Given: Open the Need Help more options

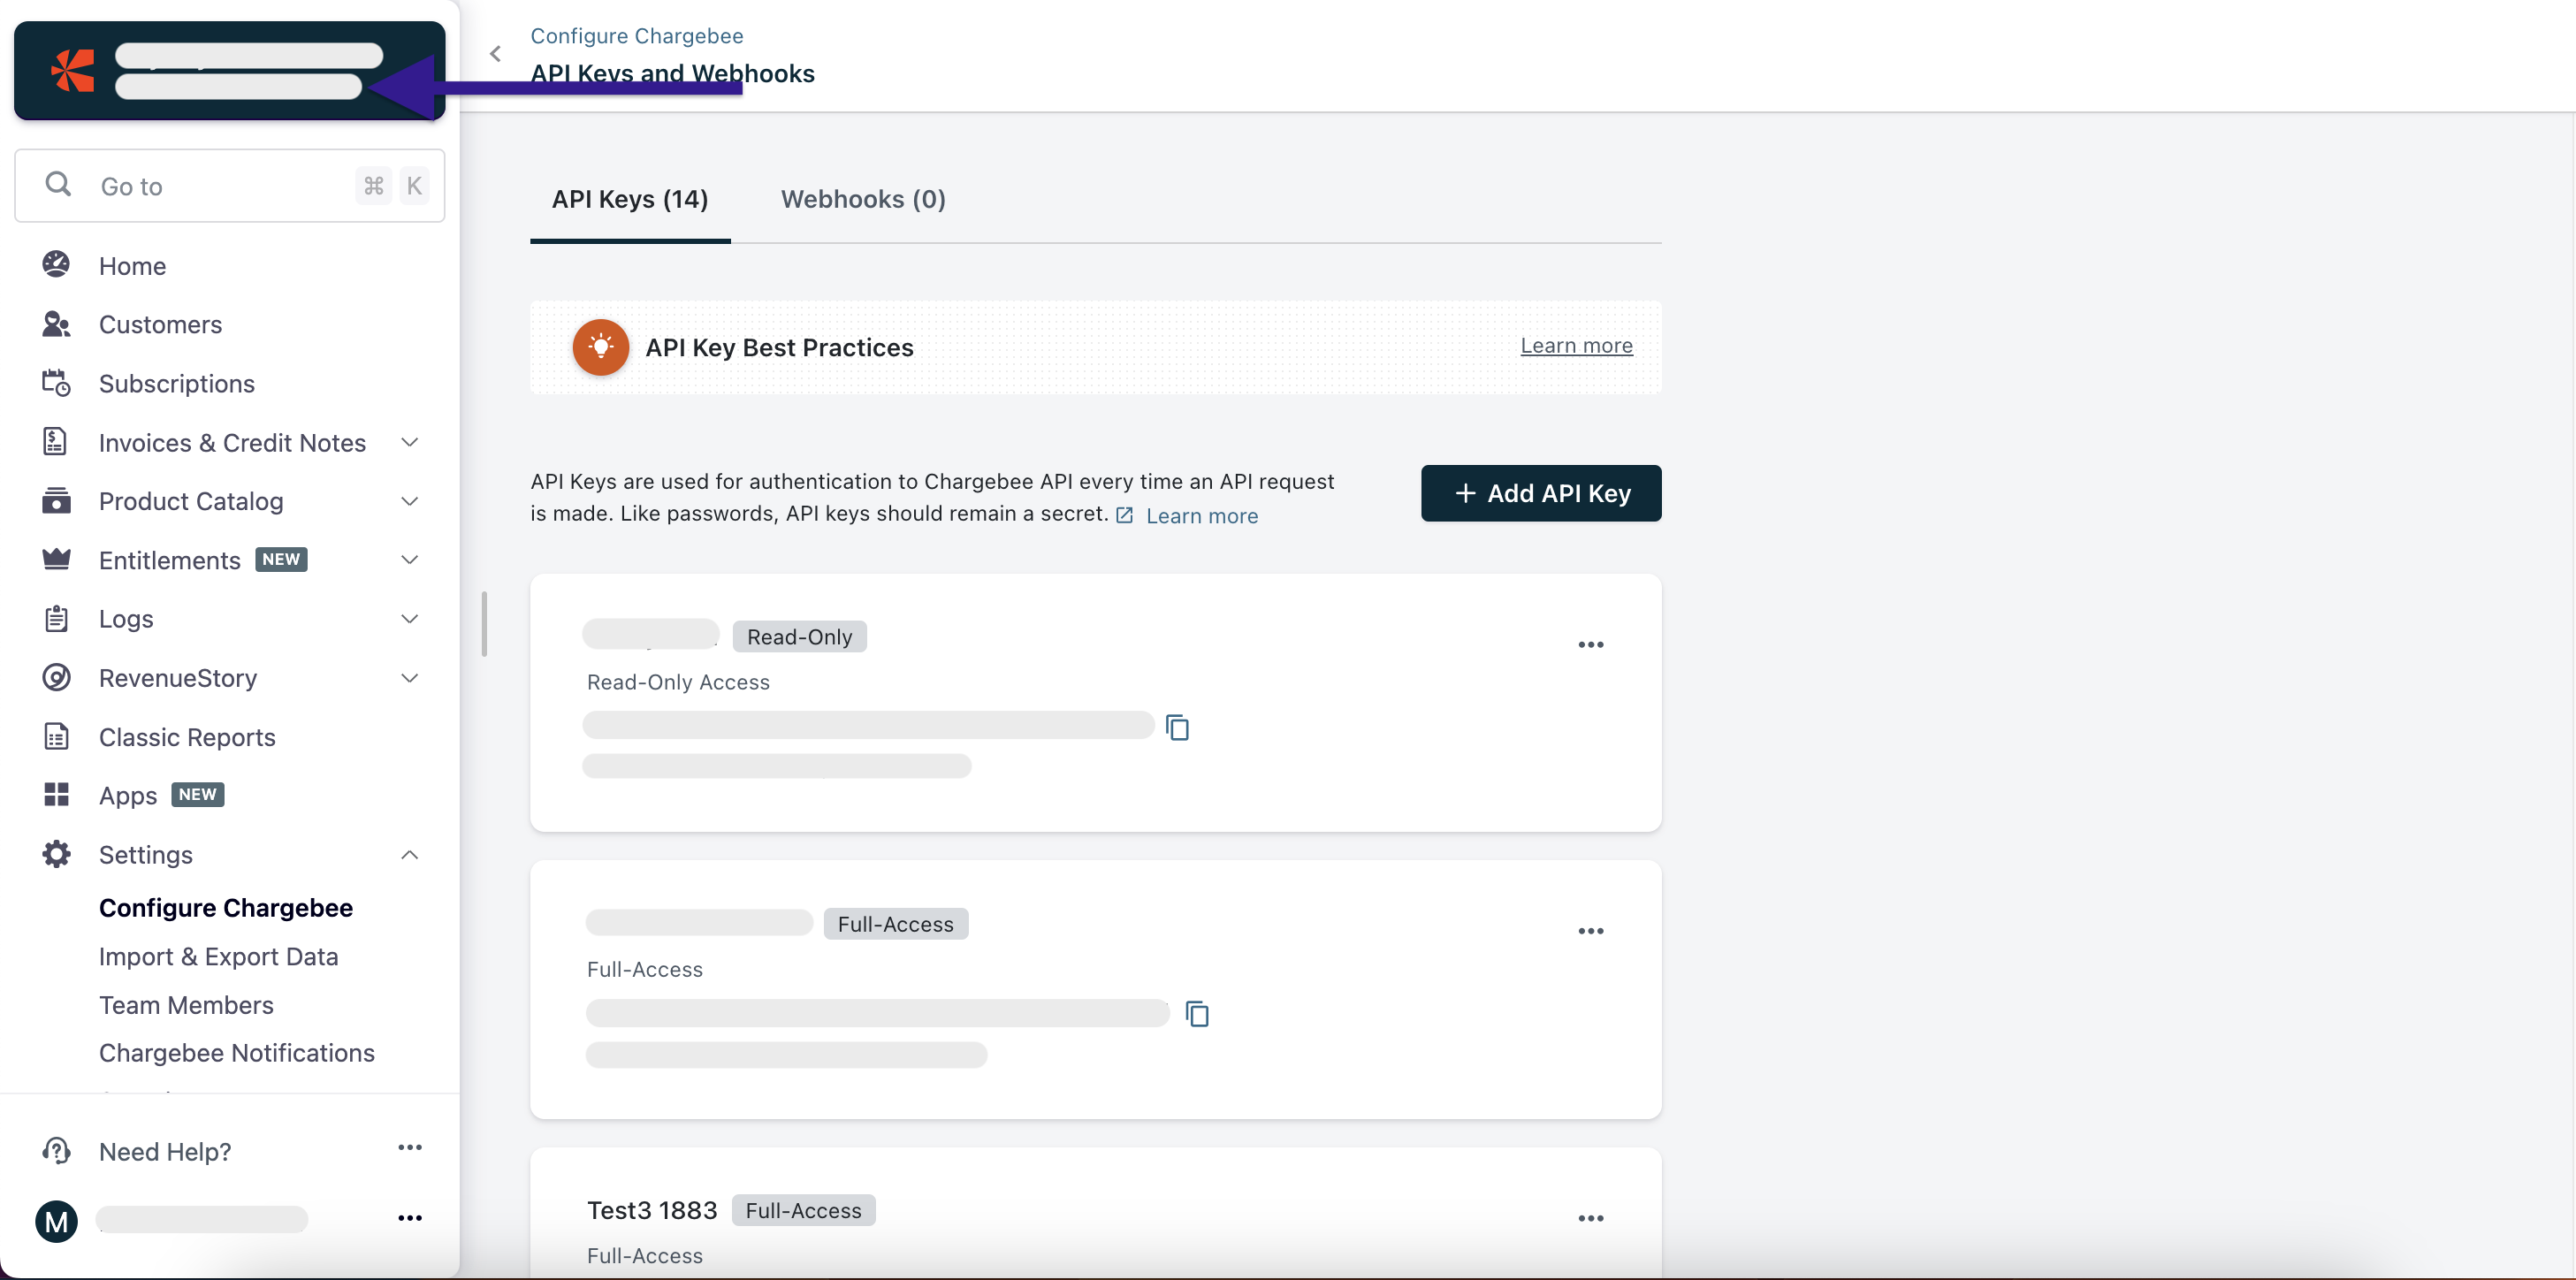Looking at the screenshot, I should [410, 1147].
